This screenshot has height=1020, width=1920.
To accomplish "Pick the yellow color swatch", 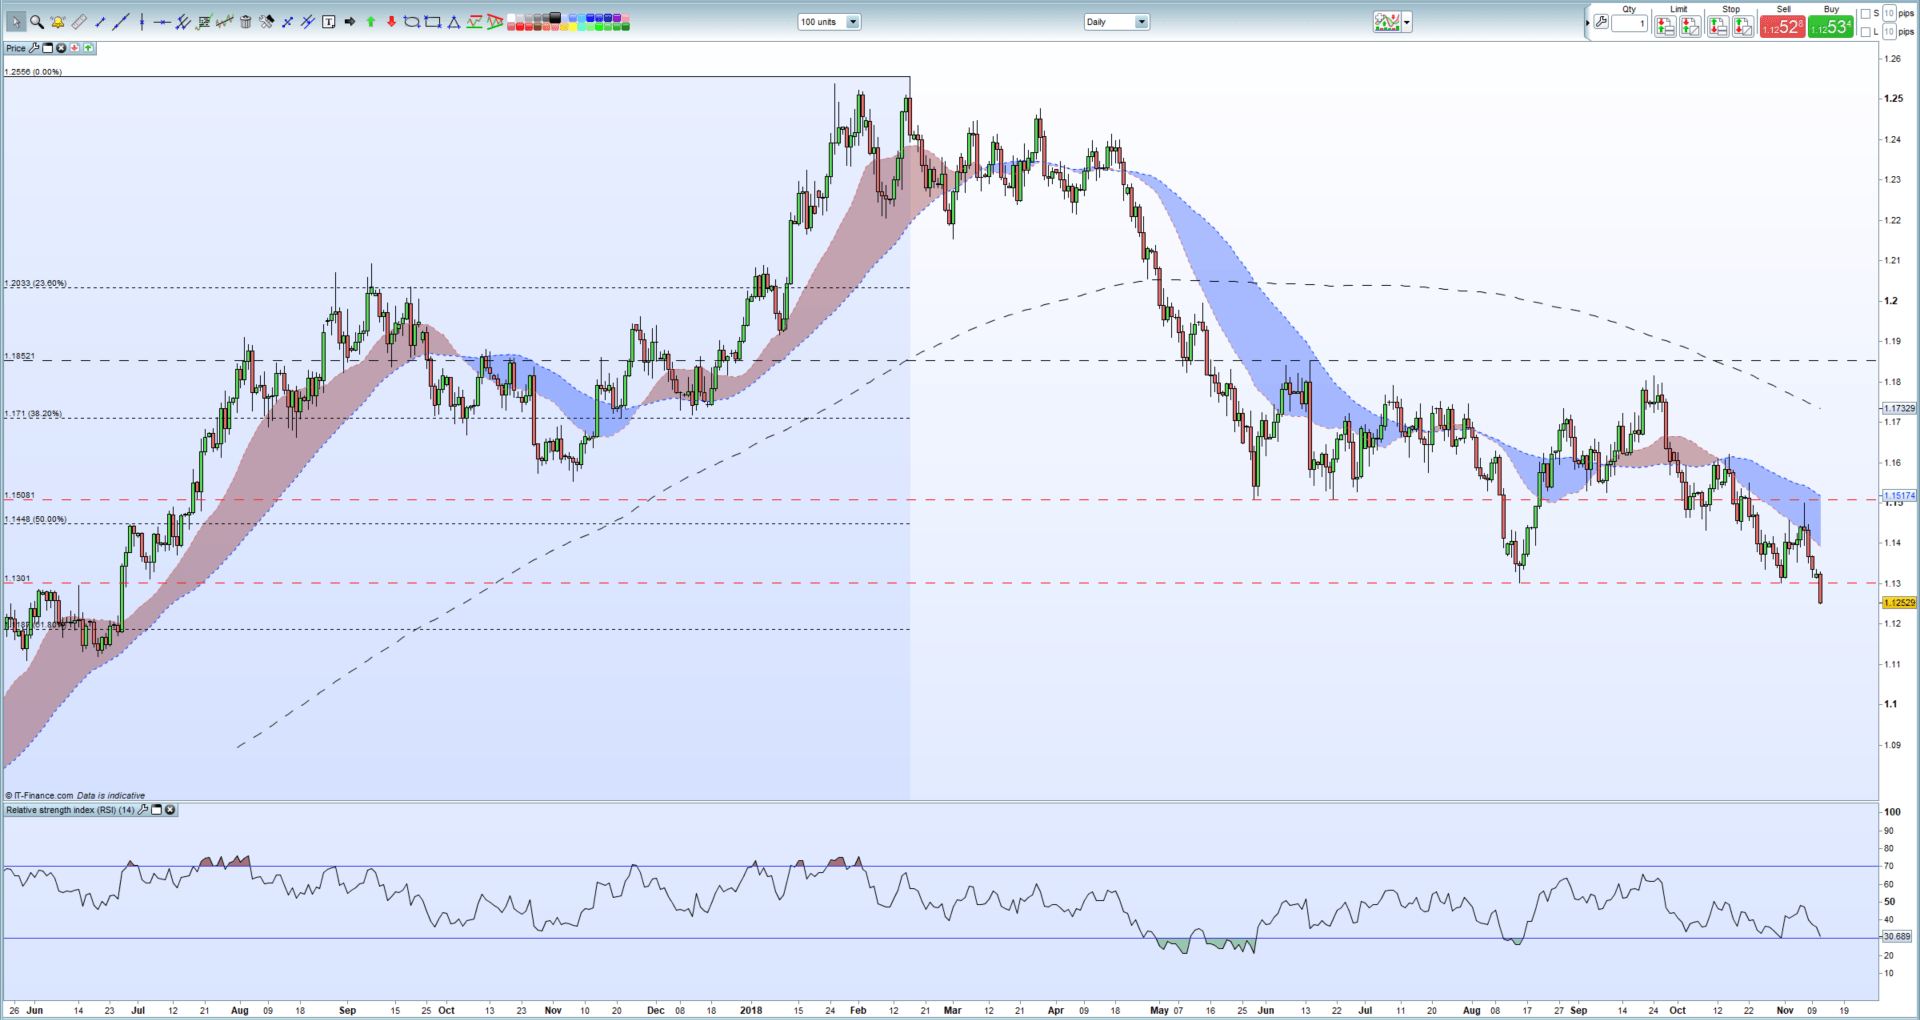I will pos(573,27).
